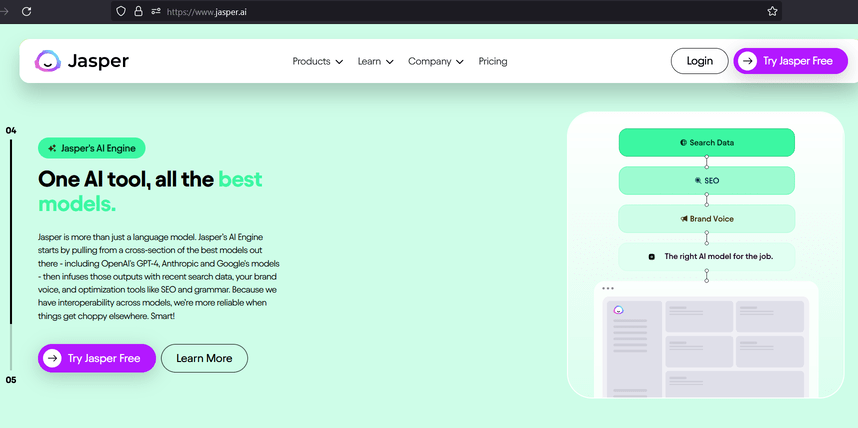Click the megaphone icon beside Brand Voice
The width and height of the screenshot is (858, 428).
pyautogui.click(x=683, y=218)
